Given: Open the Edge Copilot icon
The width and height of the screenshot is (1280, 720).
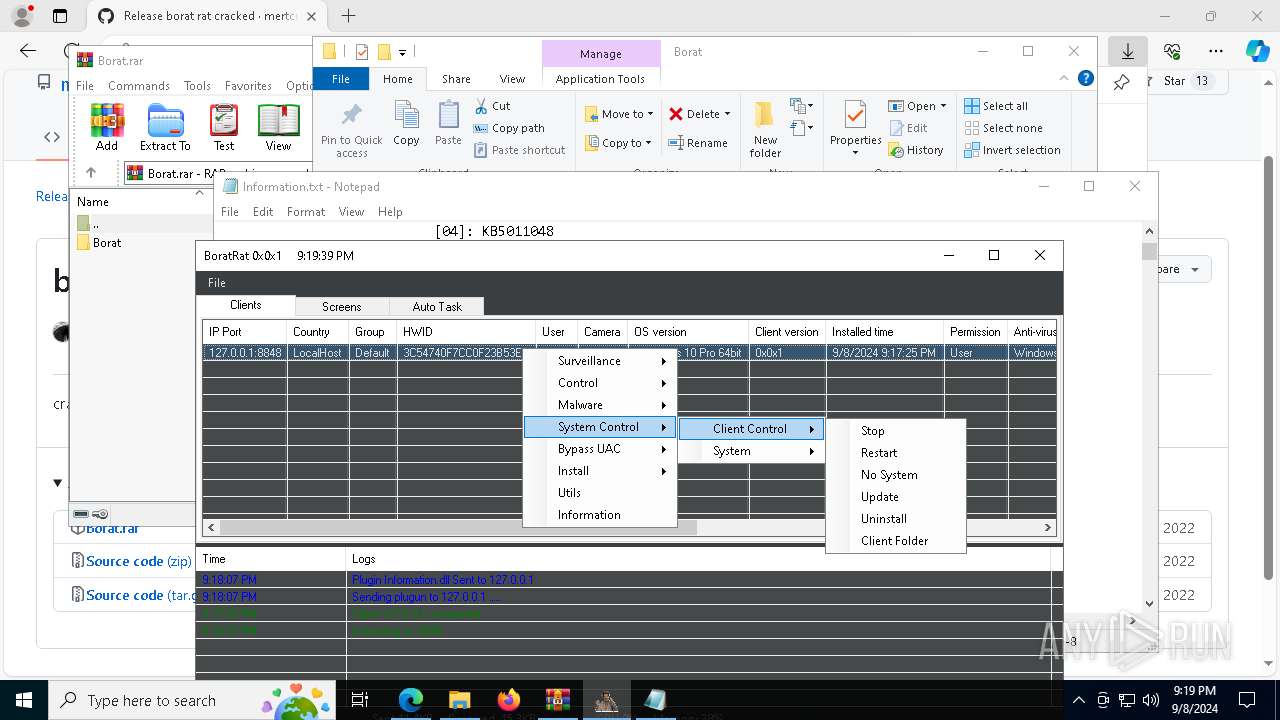Looking at the screenshot, I should pos(1257,51).
